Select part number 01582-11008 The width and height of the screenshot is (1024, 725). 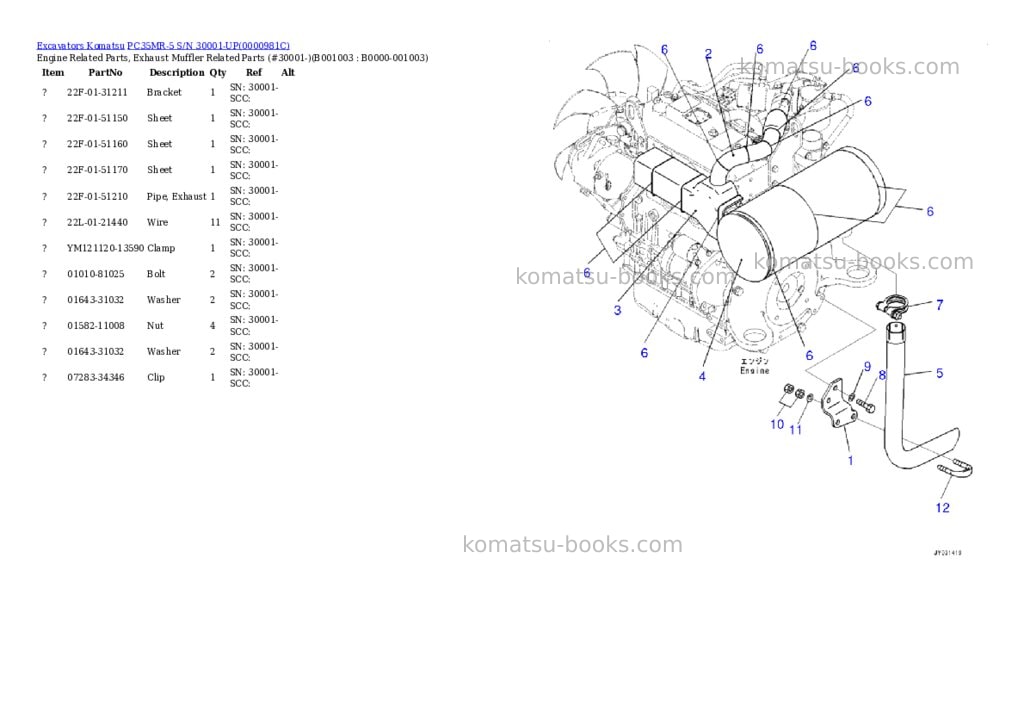95,326
